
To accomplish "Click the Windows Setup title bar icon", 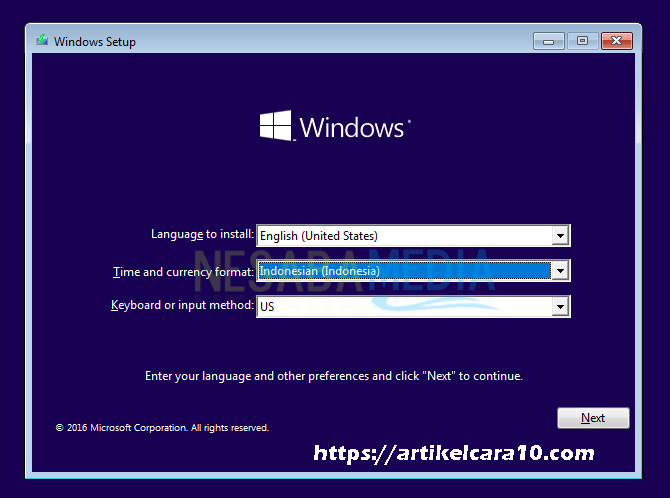I will [42, 41].
